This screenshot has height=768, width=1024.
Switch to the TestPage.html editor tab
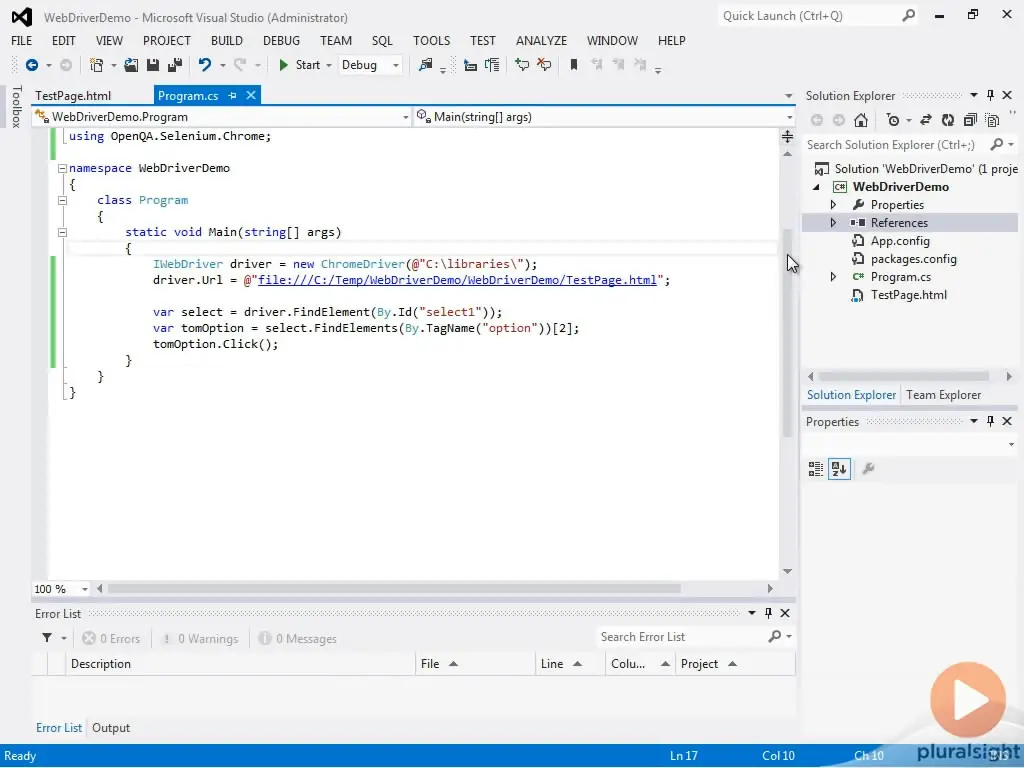click(73, 95)
